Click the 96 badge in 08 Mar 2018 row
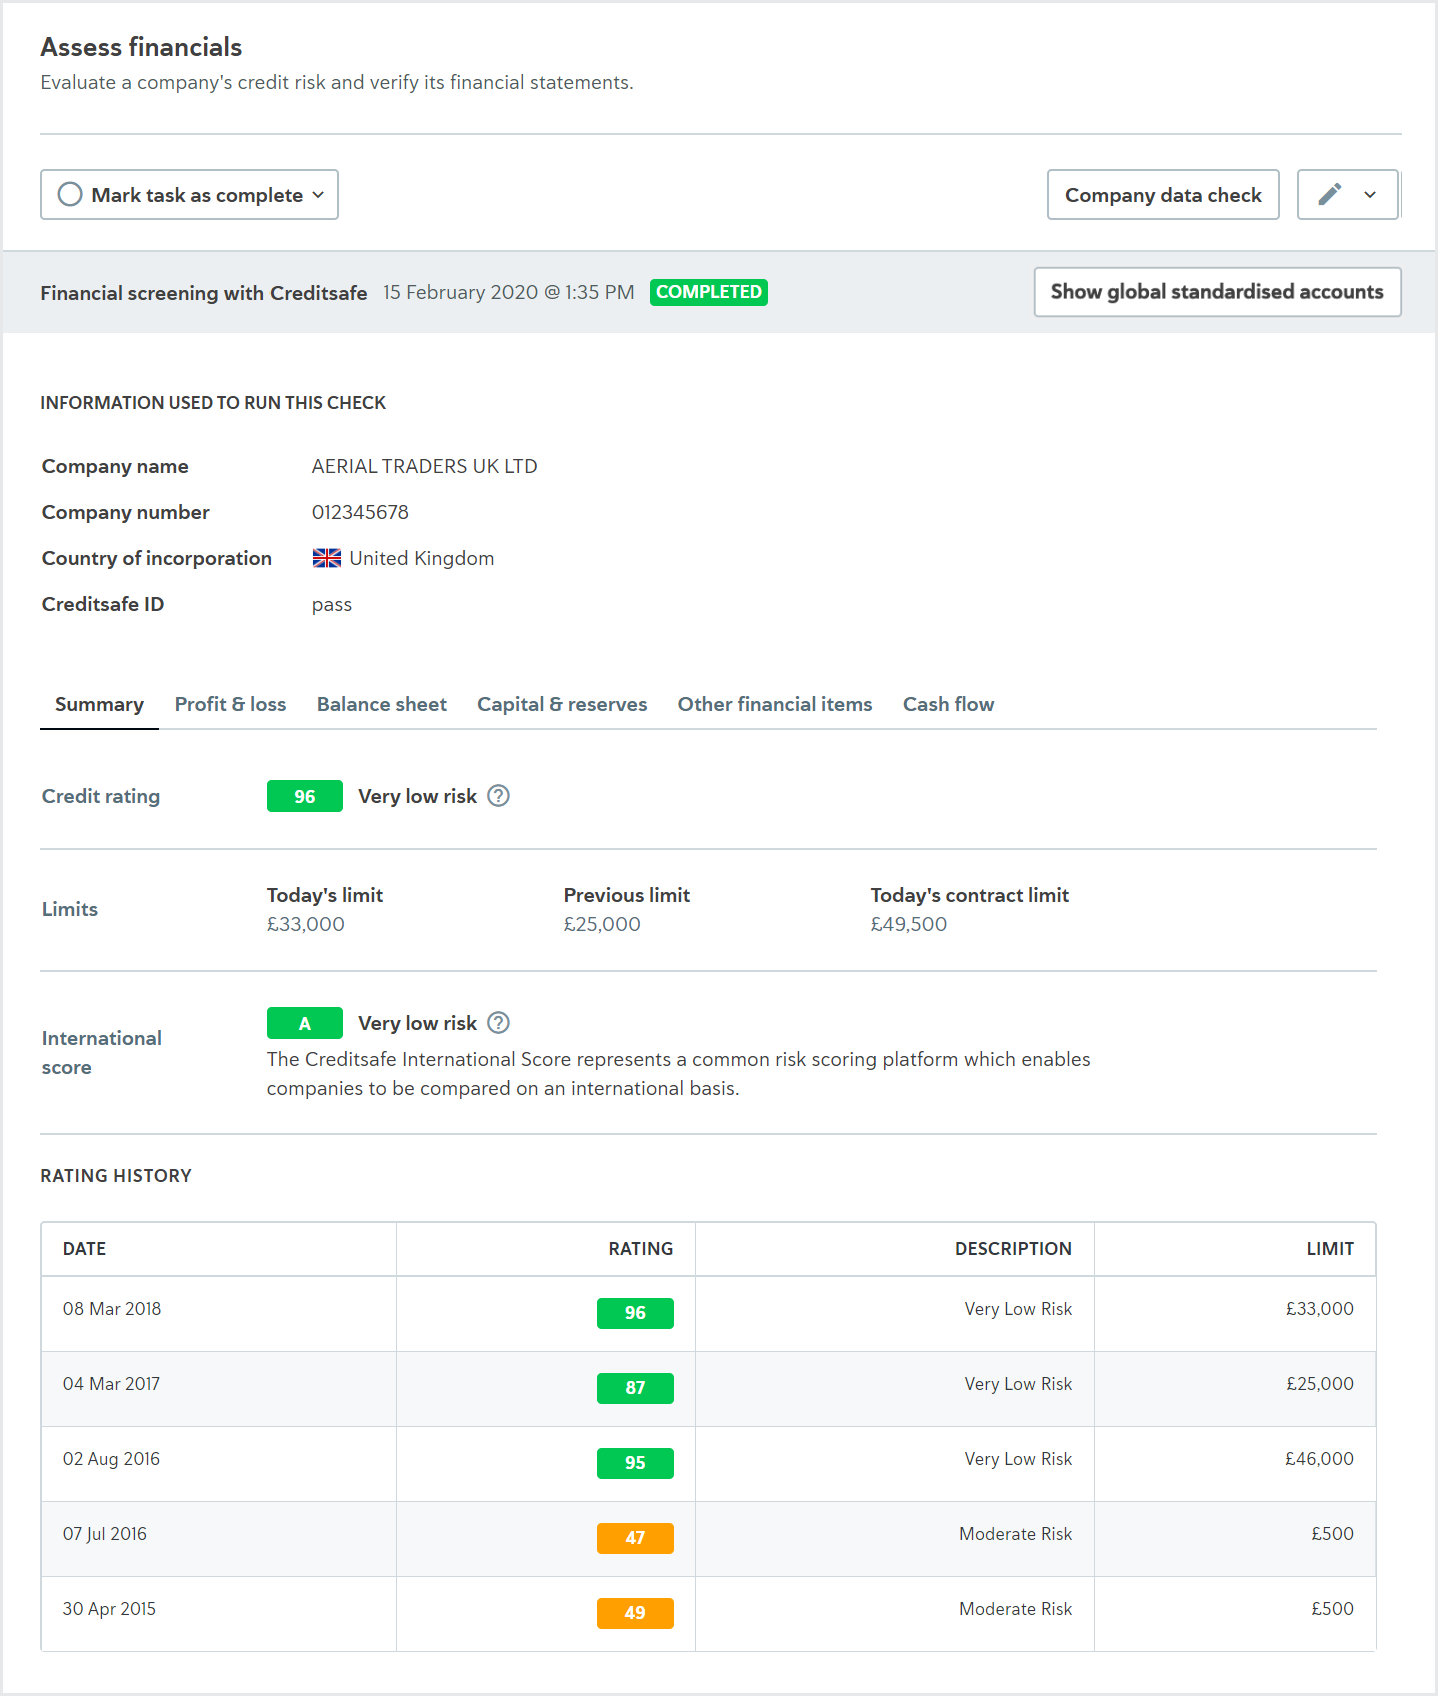The image size is (1438, 1696). 635,1313
